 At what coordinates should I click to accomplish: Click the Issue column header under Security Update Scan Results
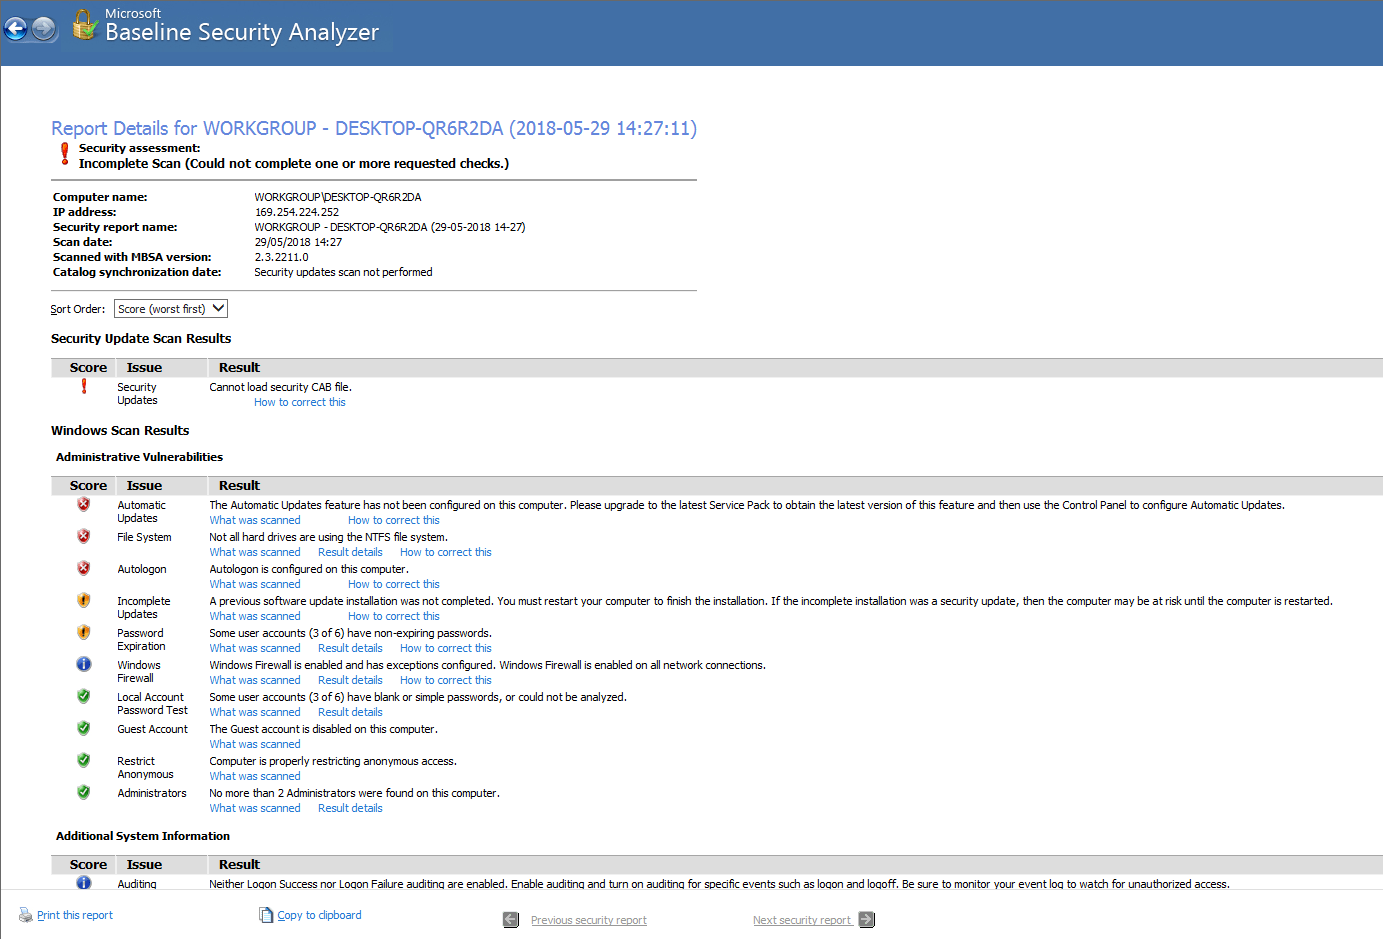(x=144, y=367)
